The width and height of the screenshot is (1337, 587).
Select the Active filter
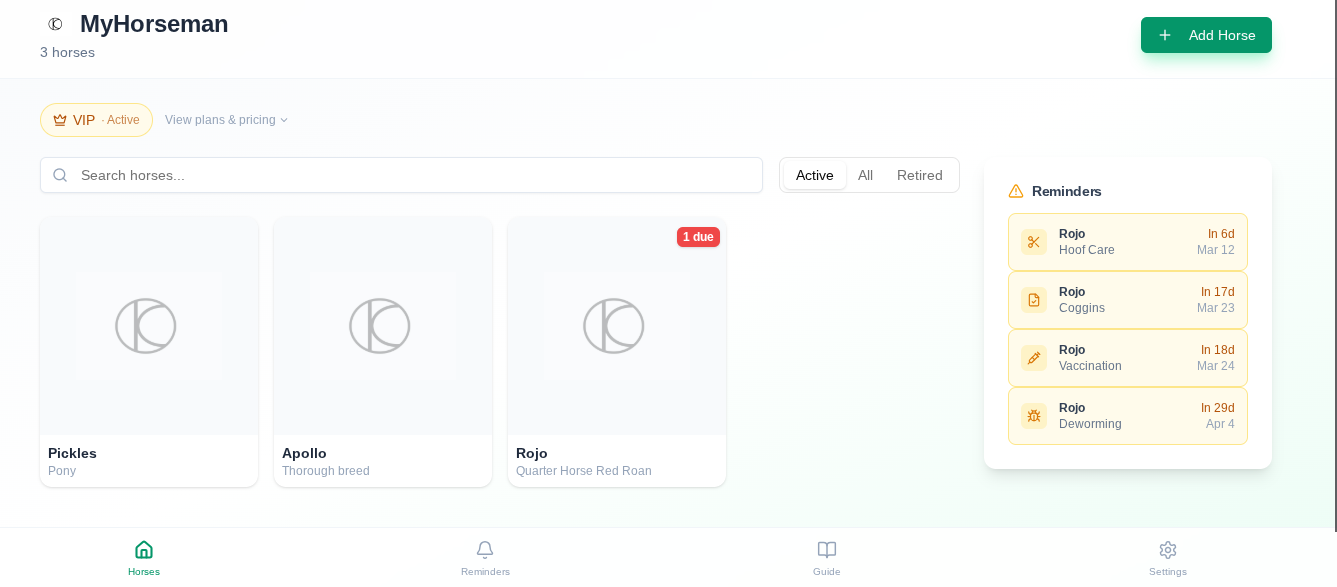click(x=814, y=175)
